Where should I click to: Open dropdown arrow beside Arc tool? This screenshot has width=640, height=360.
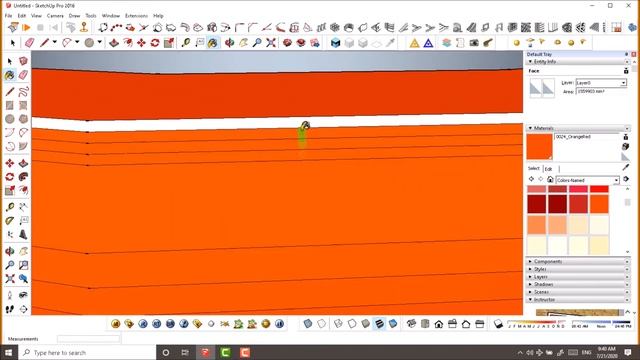tap(77, 42)
